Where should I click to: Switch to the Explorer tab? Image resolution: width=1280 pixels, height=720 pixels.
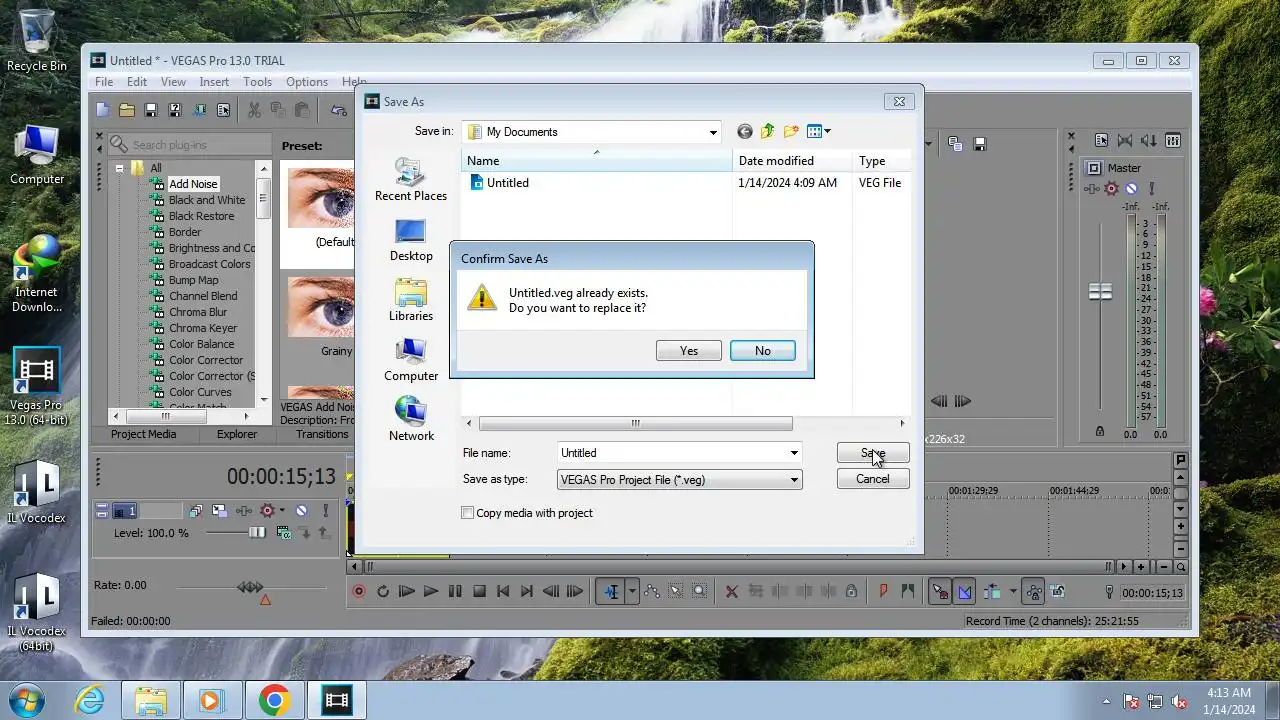[237, 434]
